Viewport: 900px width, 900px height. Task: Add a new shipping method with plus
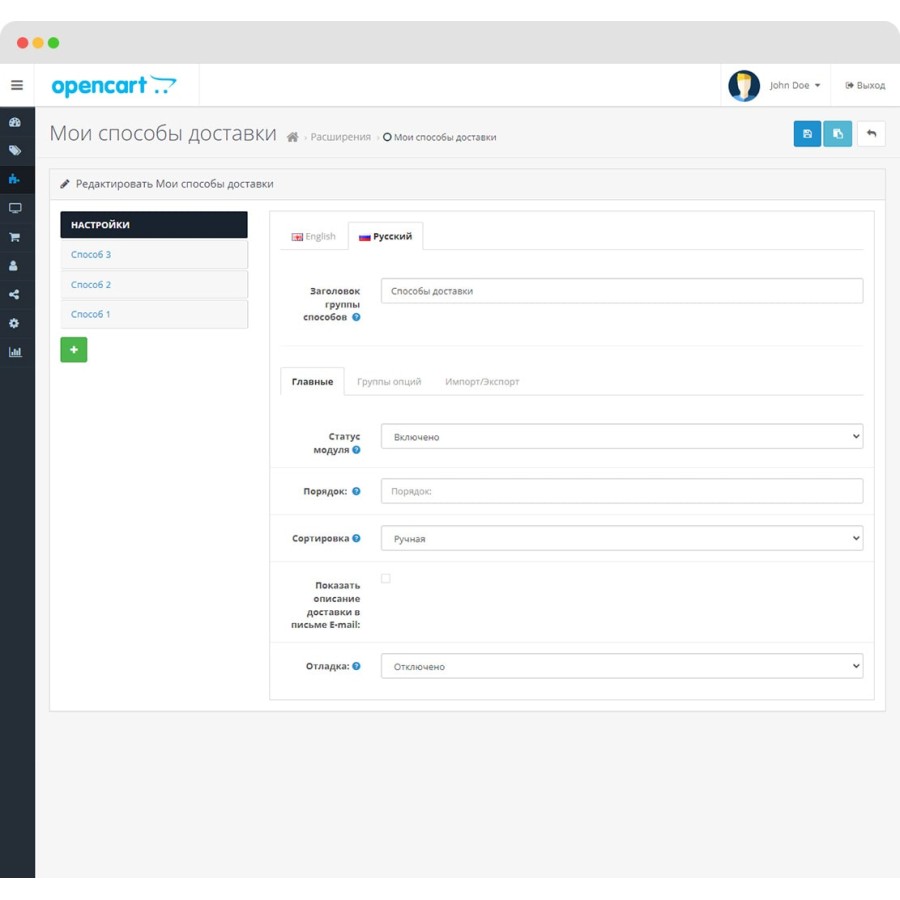tap(73, 350)
